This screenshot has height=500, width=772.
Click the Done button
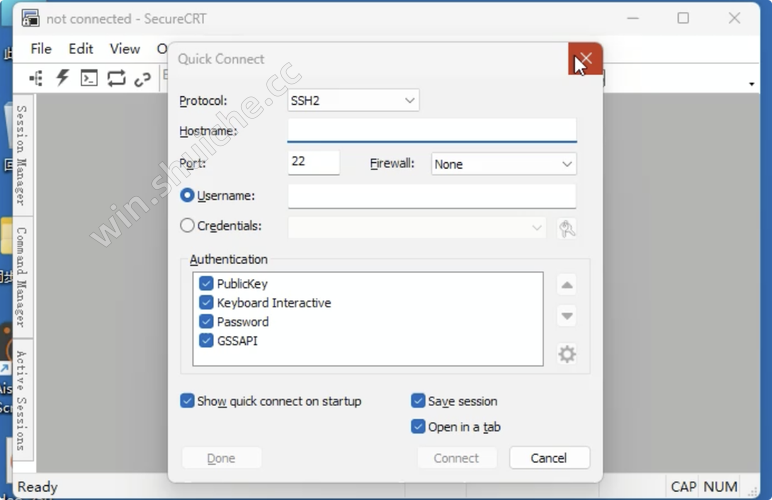pyautogui.click(x=221, y=458)
